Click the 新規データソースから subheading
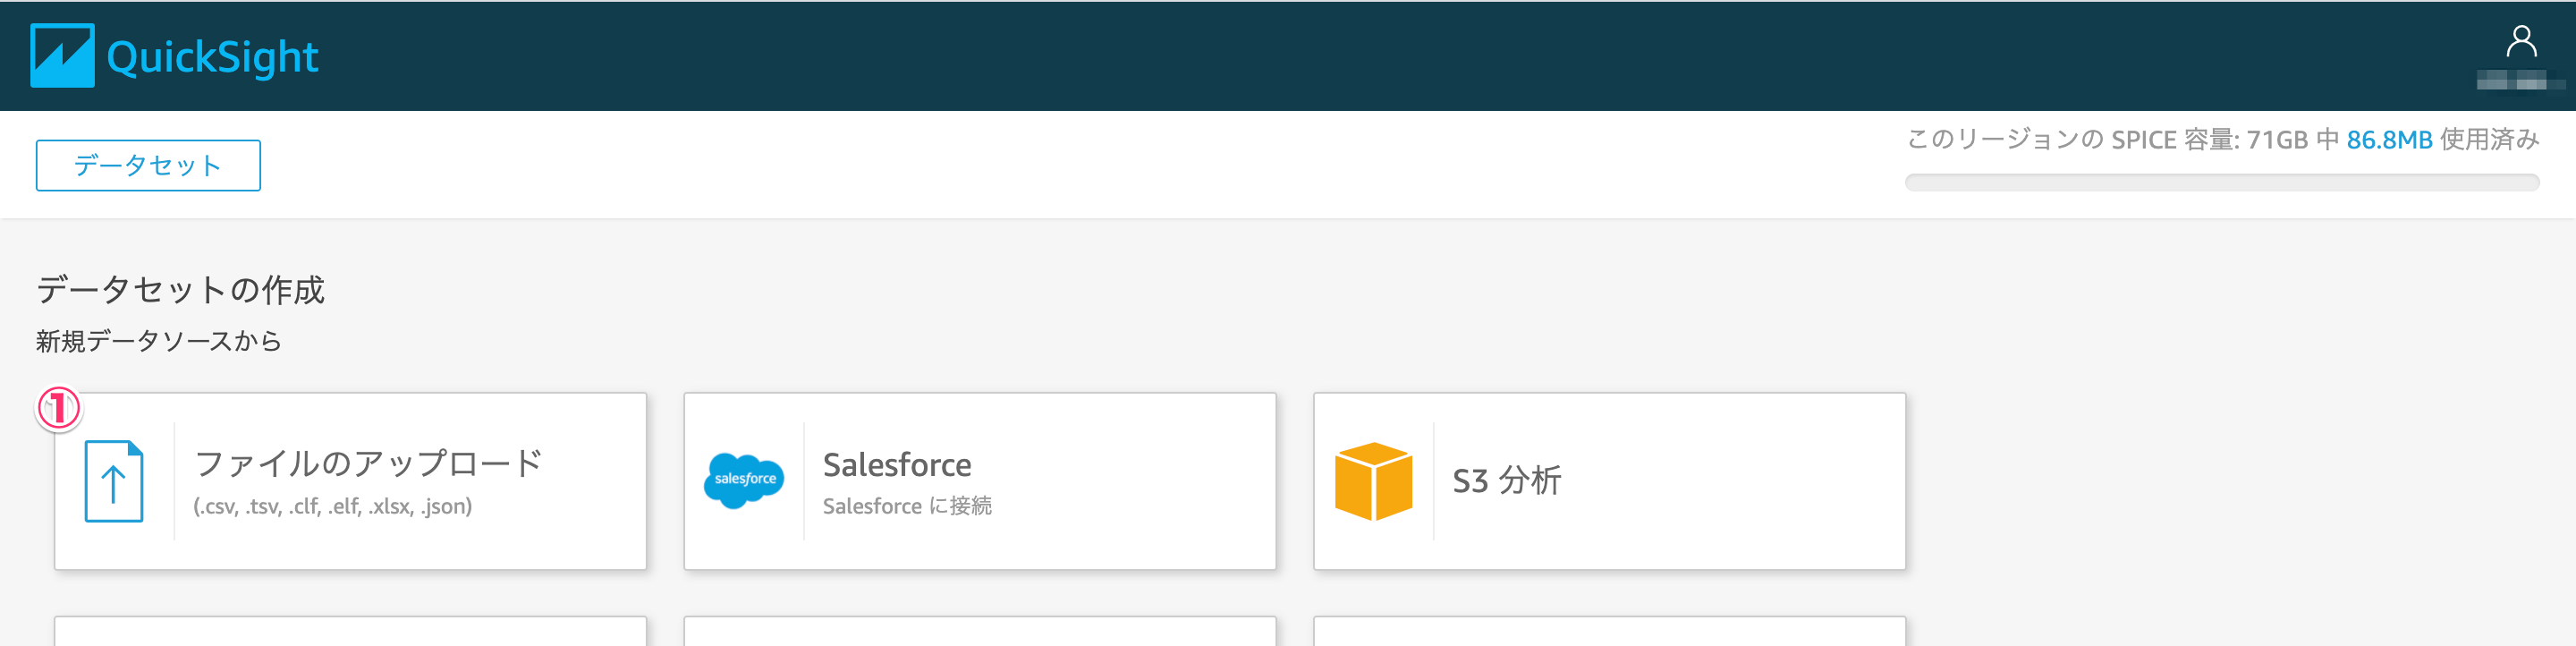2576x646 pixels. pos(159,341)
